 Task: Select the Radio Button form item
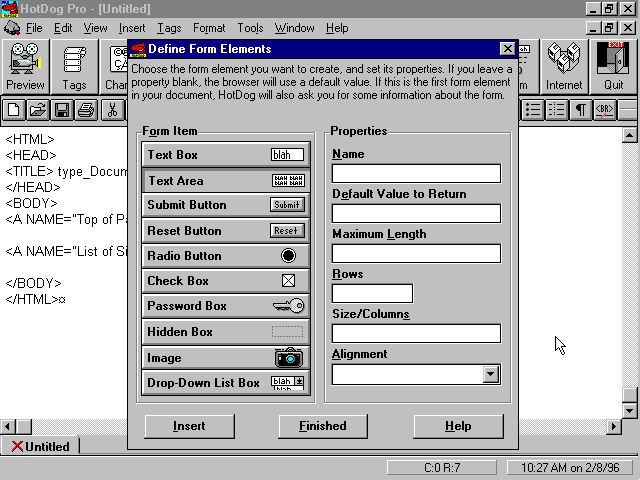[x=225, y=256]
